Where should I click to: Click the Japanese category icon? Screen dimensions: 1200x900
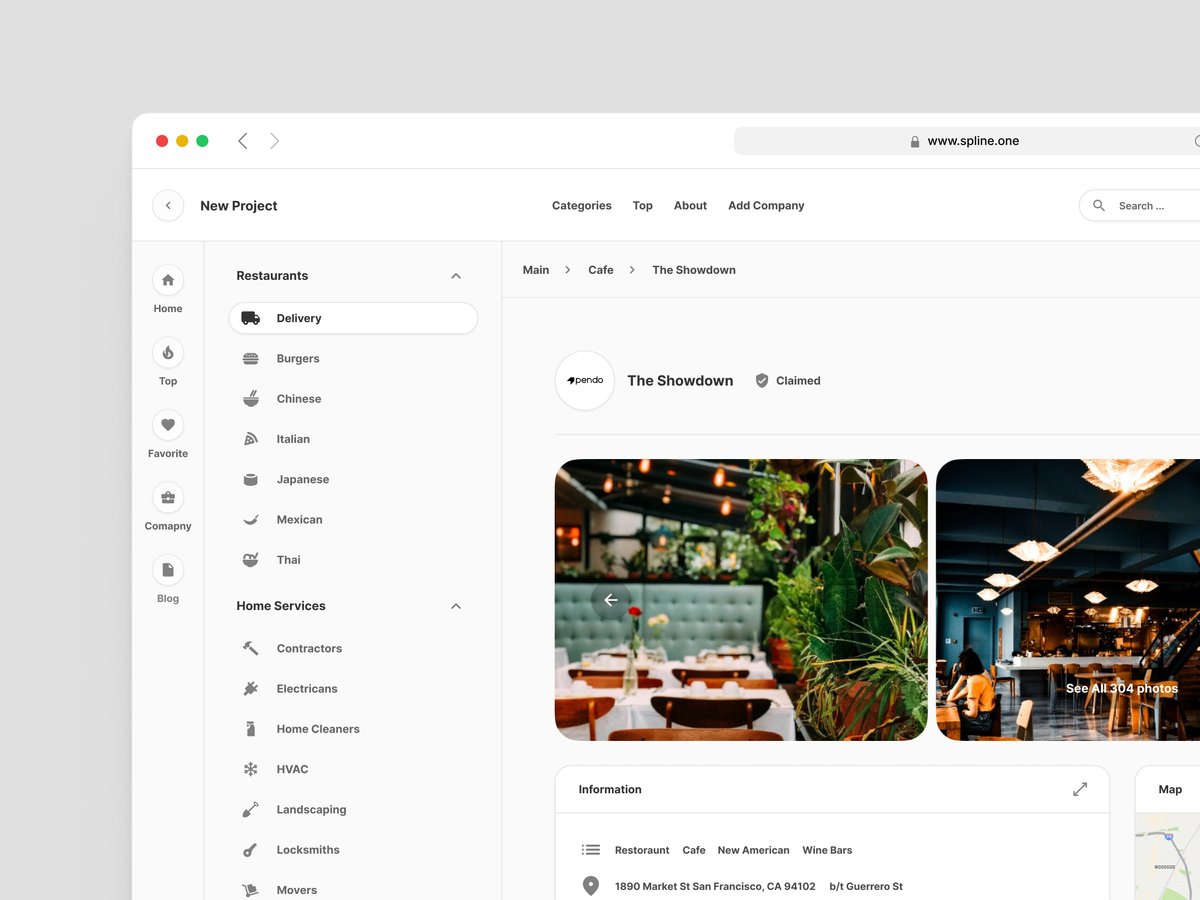pyautogui.click(x=251, y=480)
